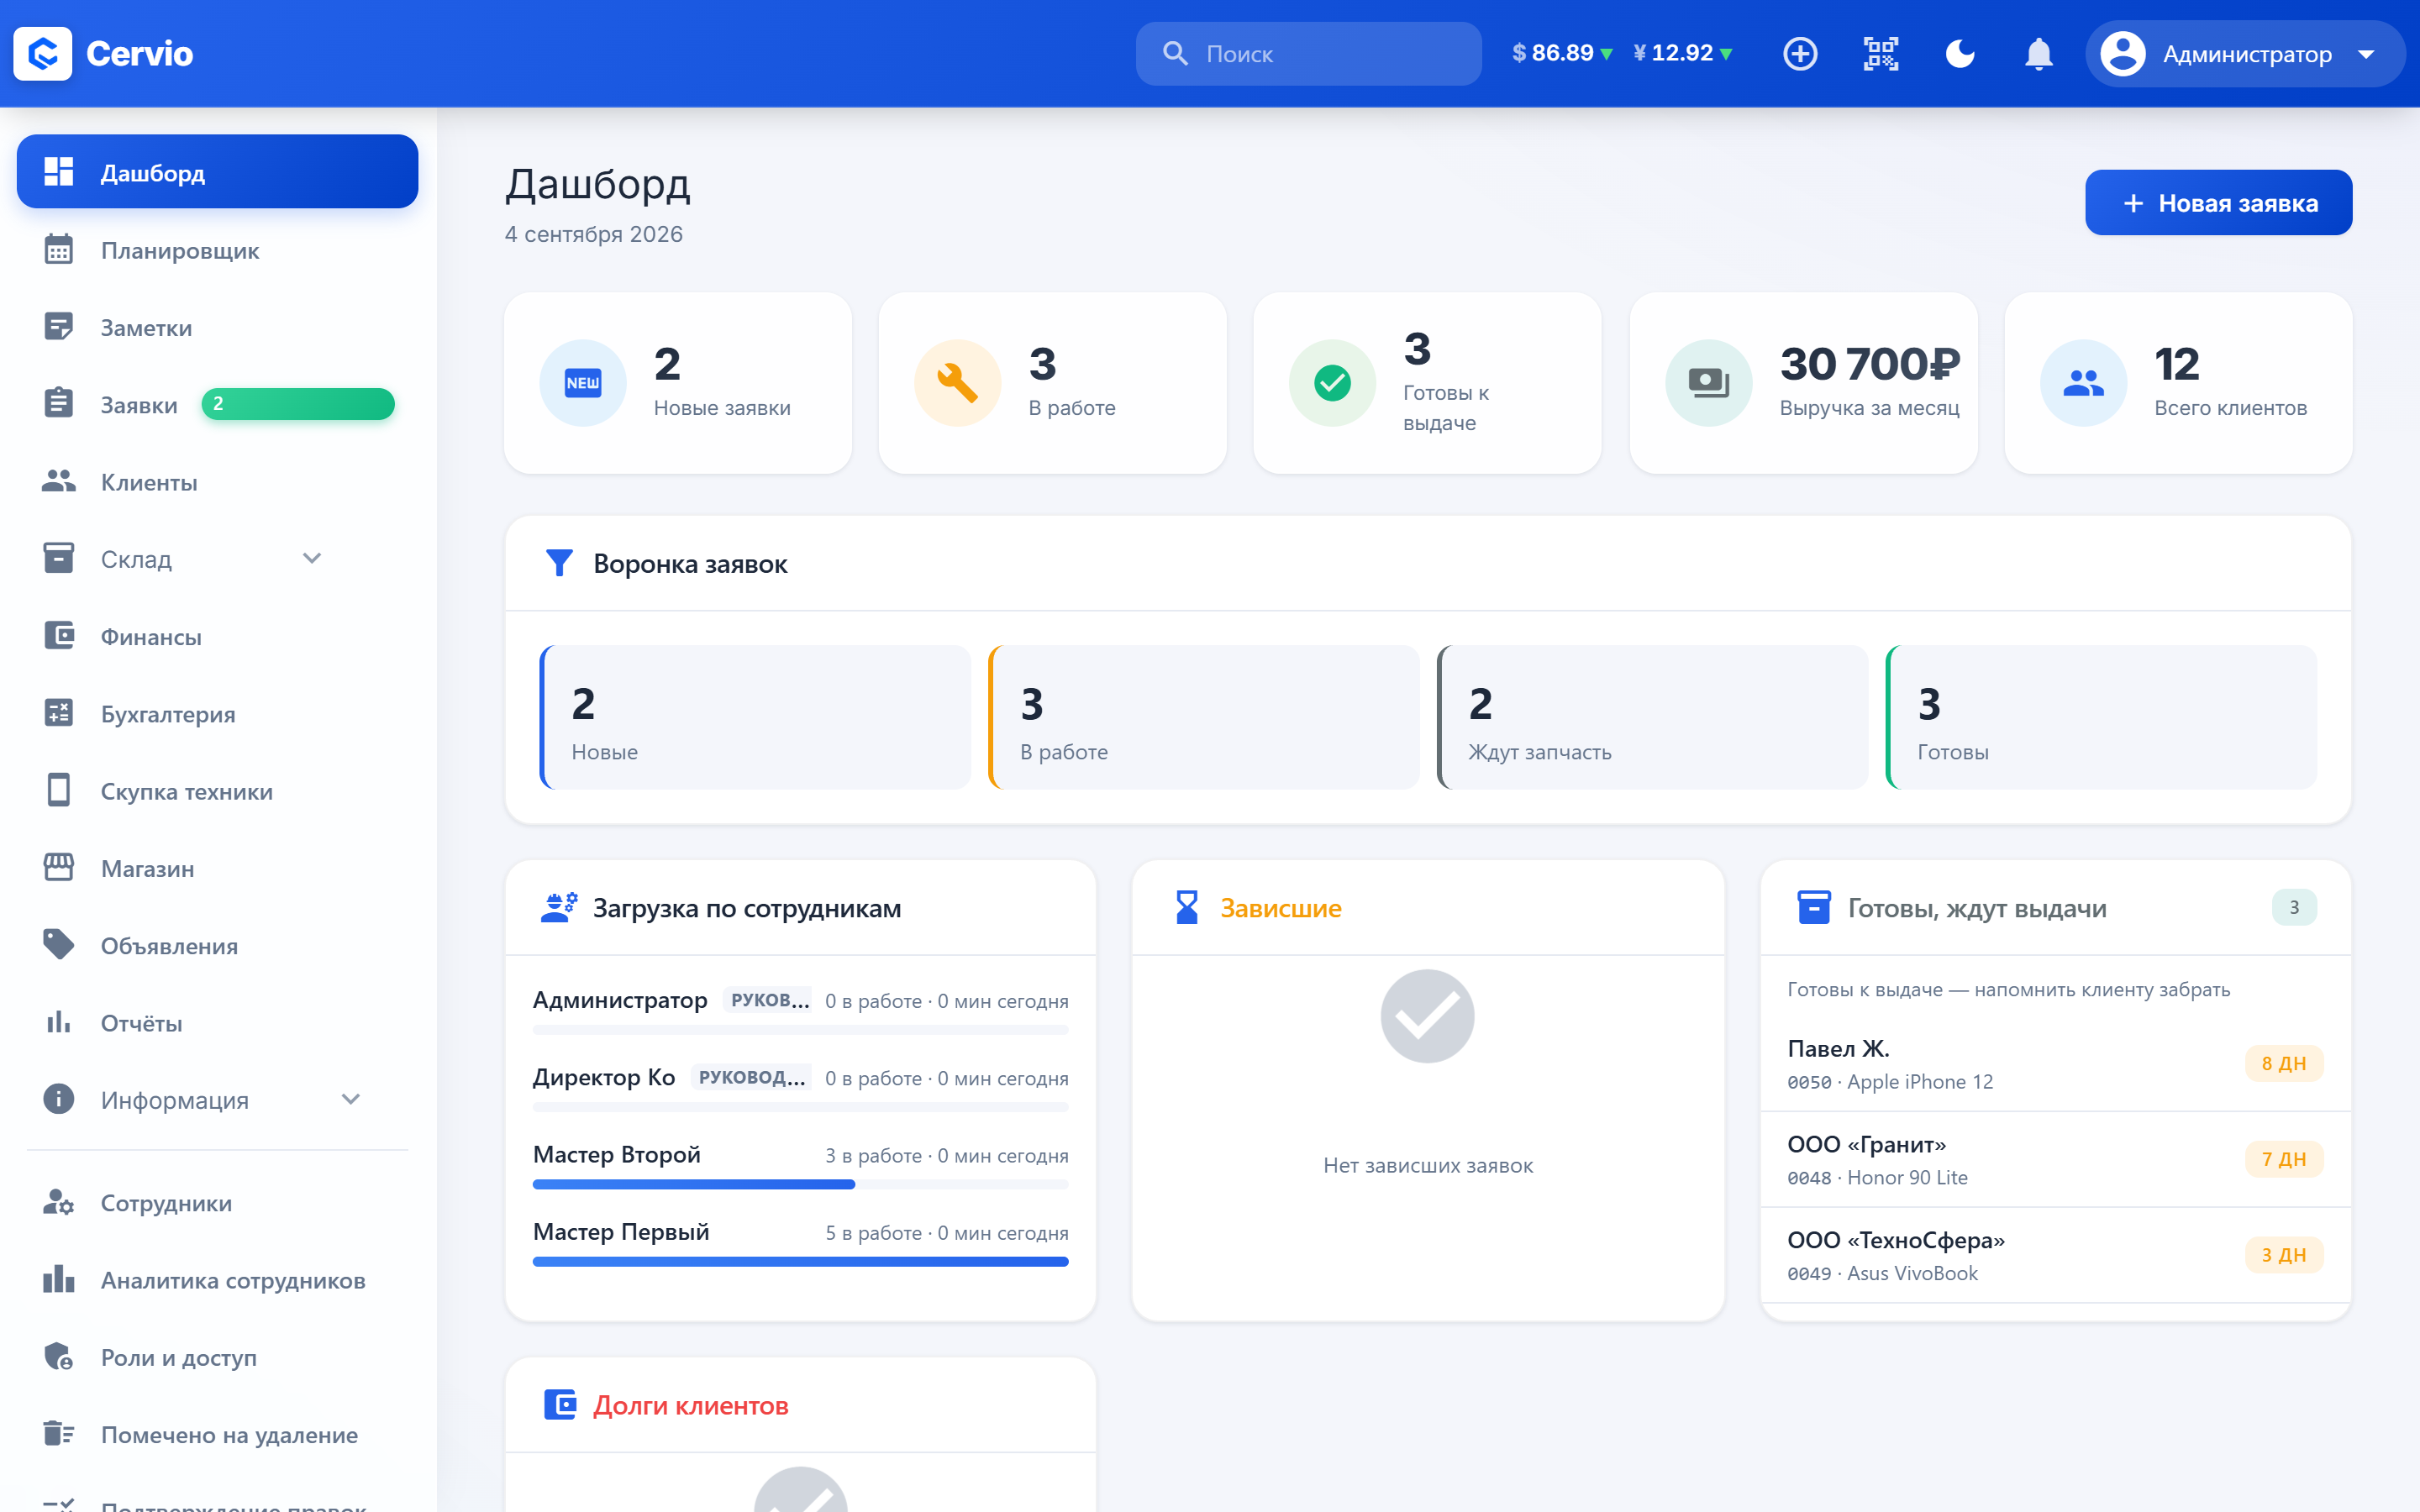Expand the Информация submenu chevron
Viewport: 2420px width, 1512px height.
pos(350,1099)
